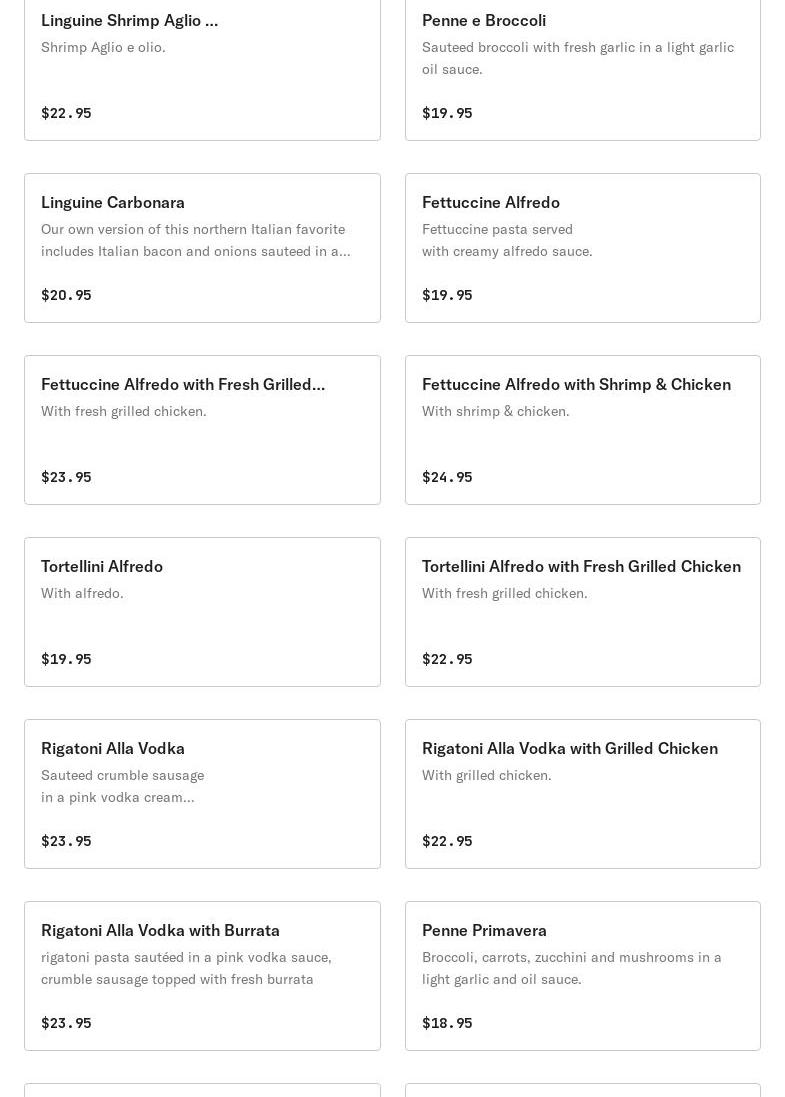Click the $24.95 price on Shrimp & Chicken
The height and width of the screenshot is (1097, 785).
pos(447,477)
